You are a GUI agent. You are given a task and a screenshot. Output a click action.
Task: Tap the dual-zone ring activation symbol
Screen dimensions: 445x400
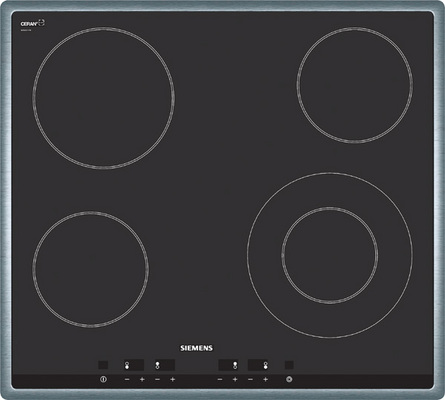(x=289, y=379)
